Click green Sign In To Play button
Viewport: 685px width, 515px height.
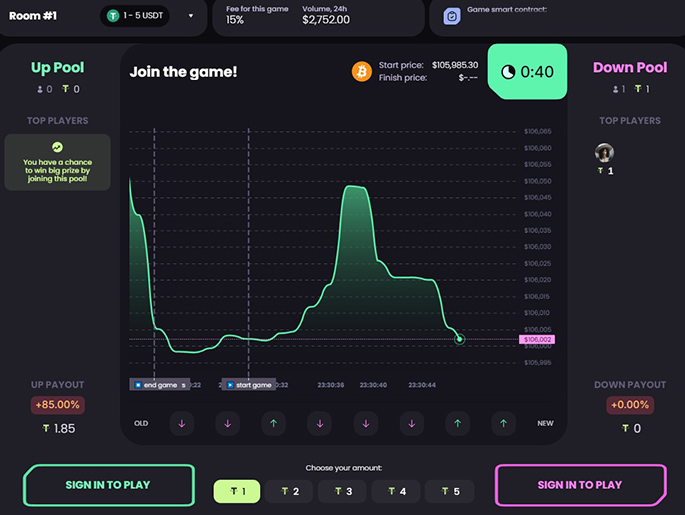pos(108,485)
